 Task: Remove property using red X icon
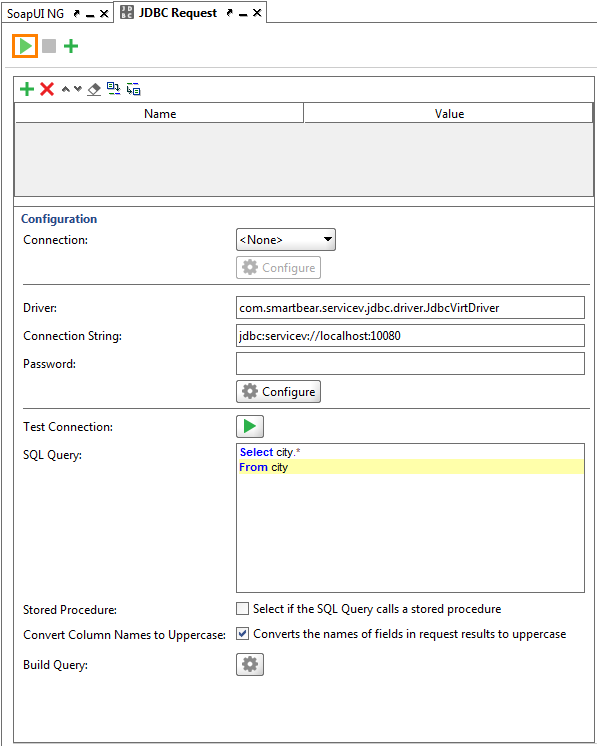47,89
